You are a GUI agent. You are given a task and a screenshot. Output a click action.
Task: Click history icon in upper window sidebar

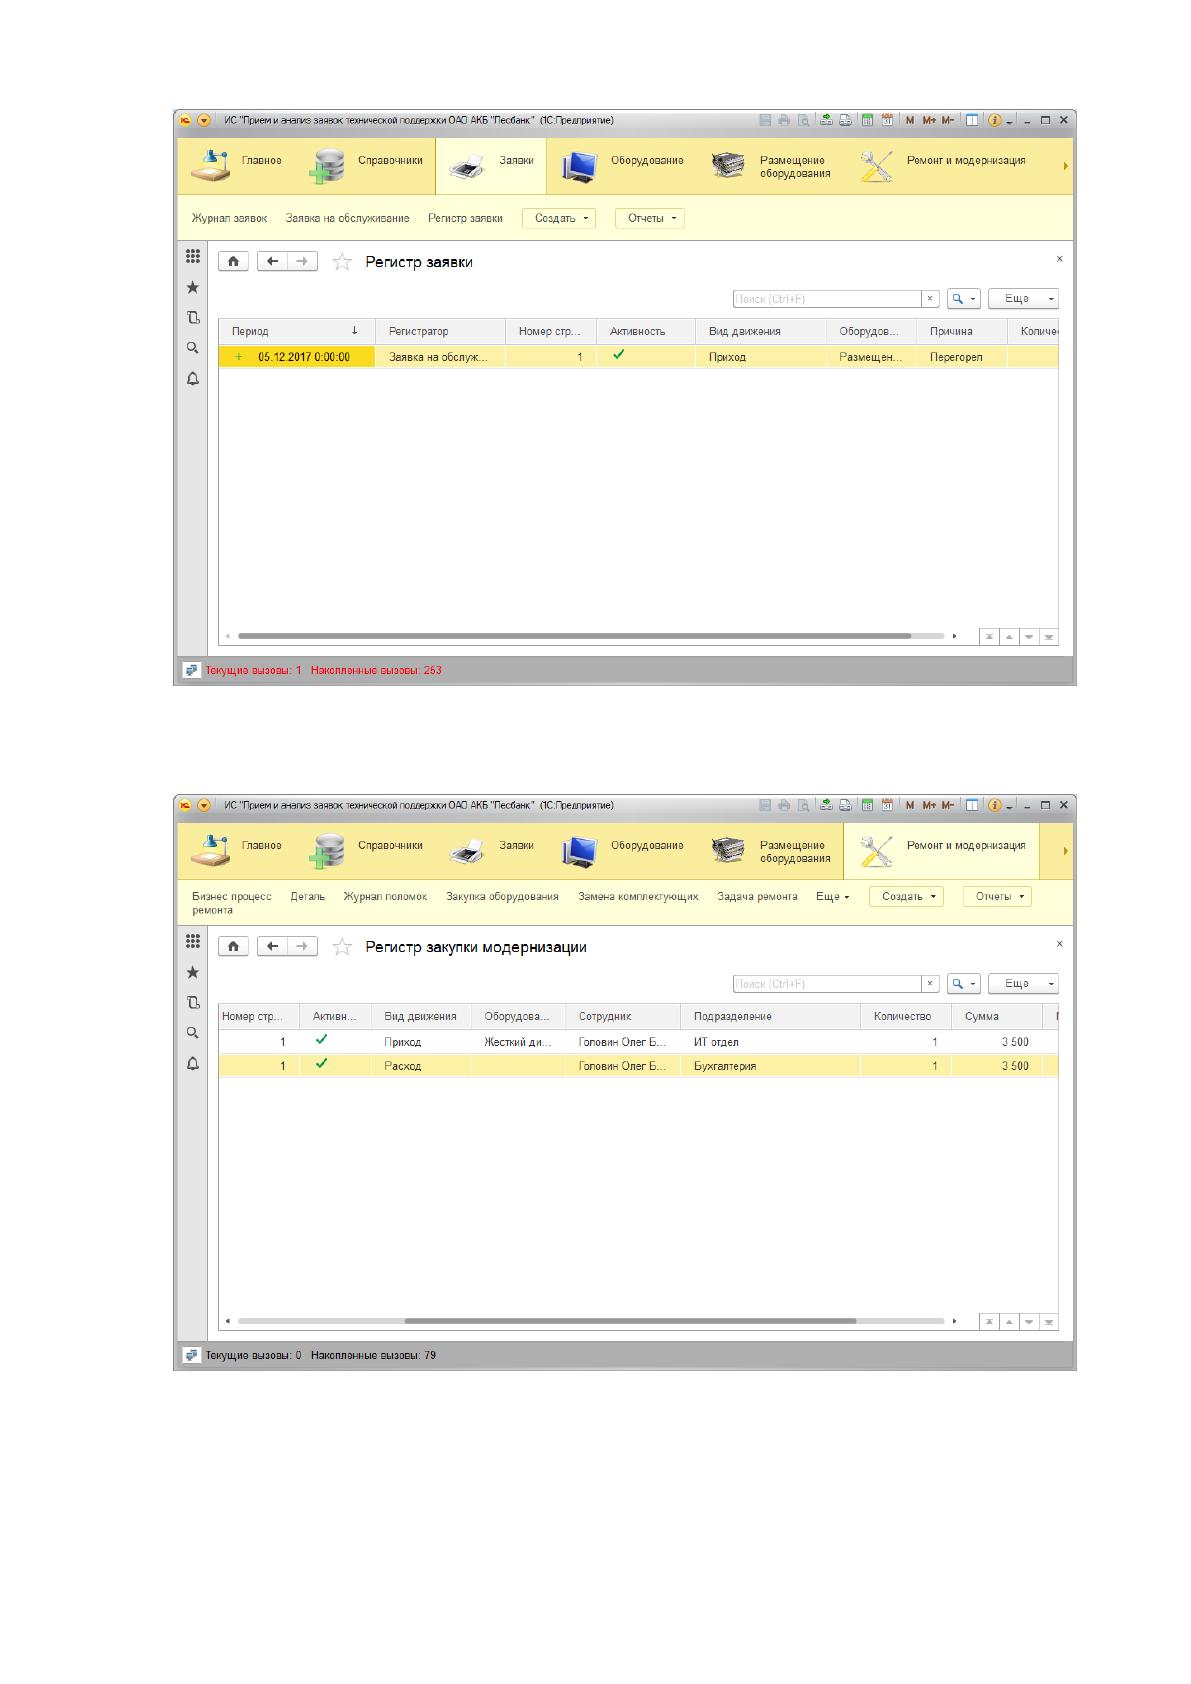click(x=193, y=318)
